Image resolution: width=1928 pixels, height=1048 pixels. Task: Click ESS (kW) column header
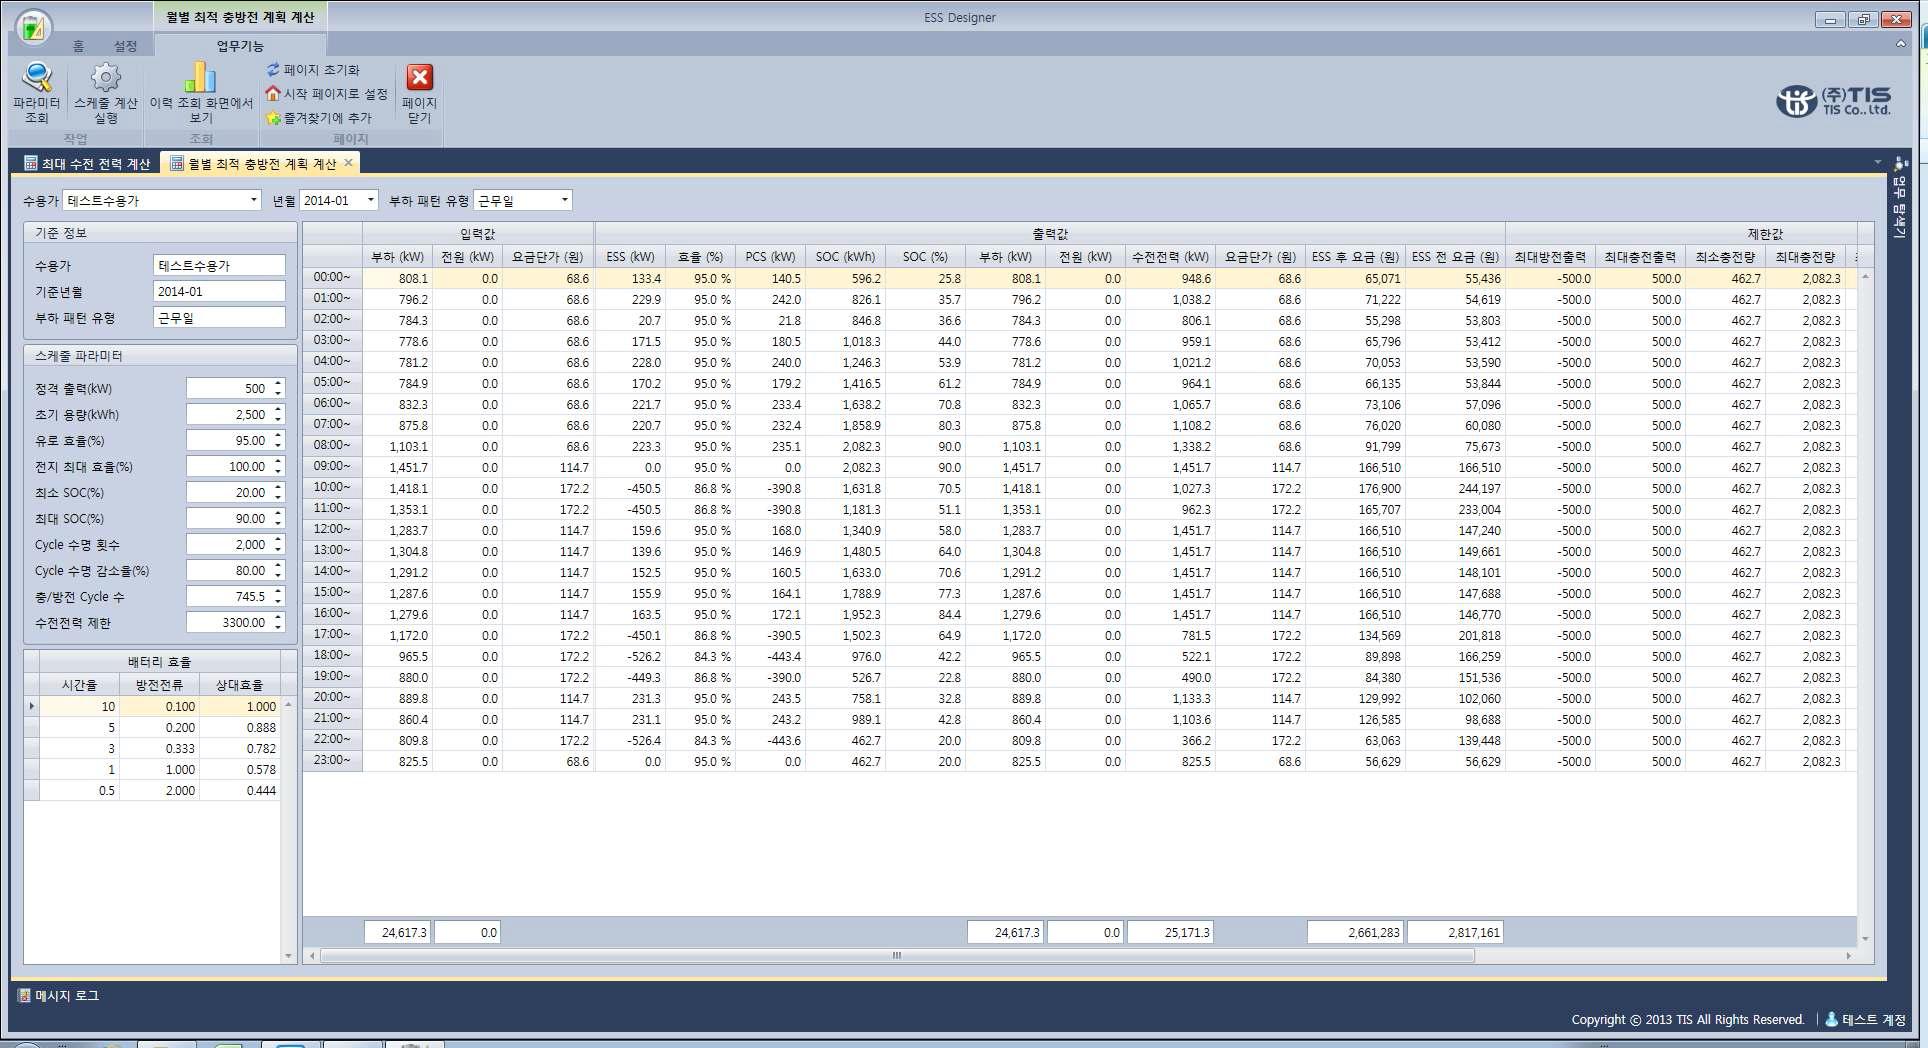point(630,256)
